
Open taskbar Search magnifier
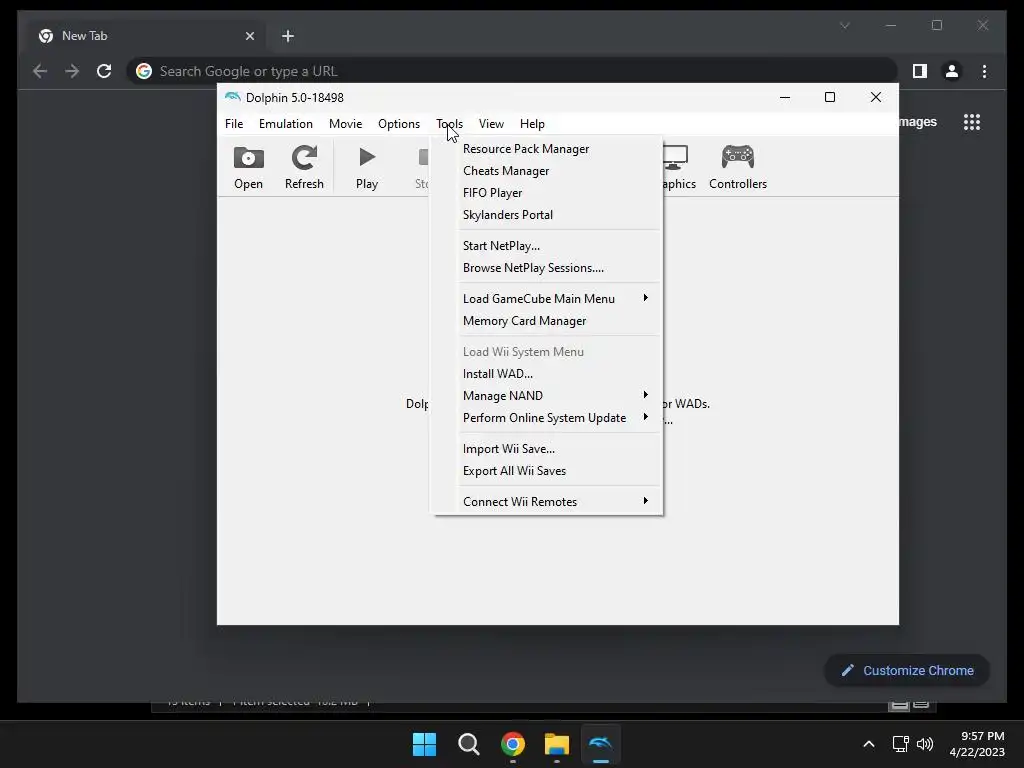click(468, 744)
